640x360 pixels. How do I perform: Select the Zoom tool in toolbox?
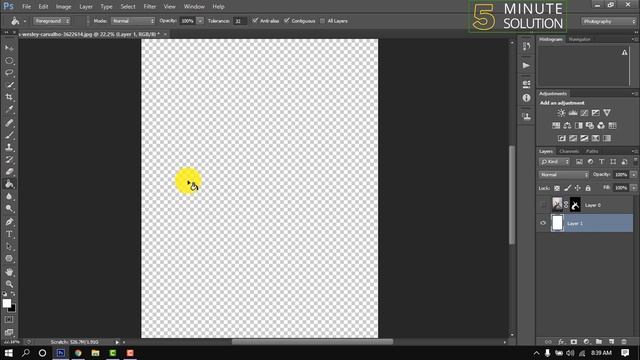click(x=9, y=284)
